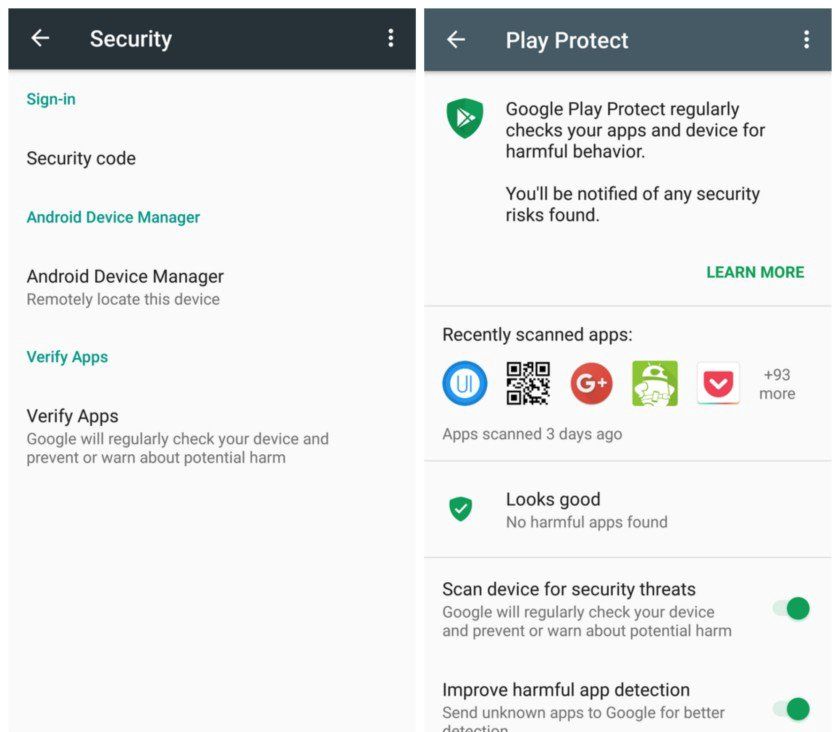
Task: Go back from the Security screen
Action: tap(40, 38)
